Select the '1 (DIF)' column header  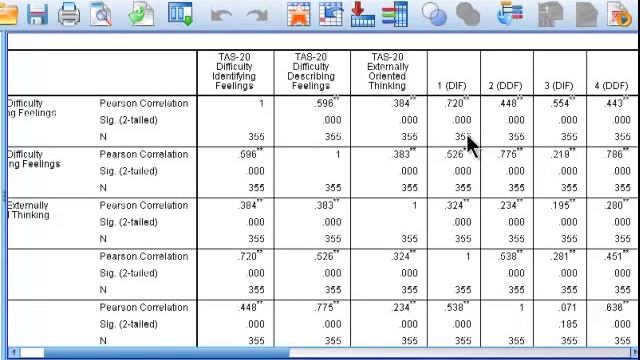pos(451,86)
